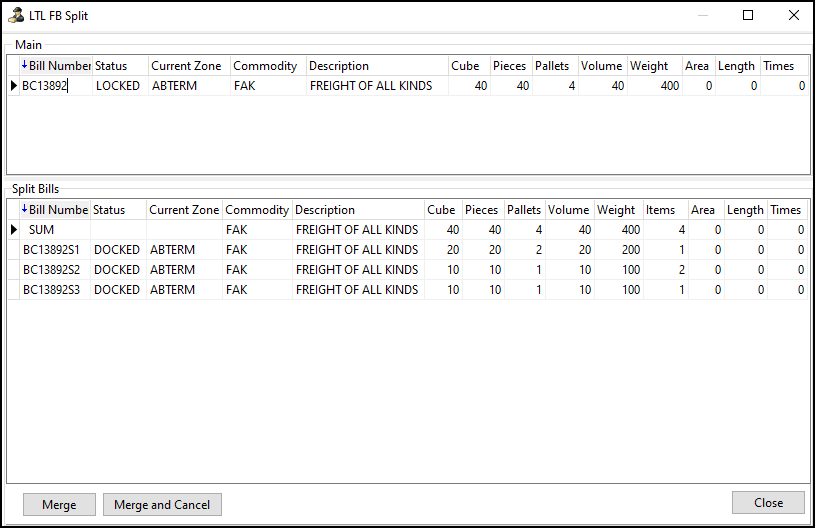Click Volume header in Split Bills
Image resolution: width=815 pixels, height=528 pixels.
pyautogui.click(x=569, y=210)
